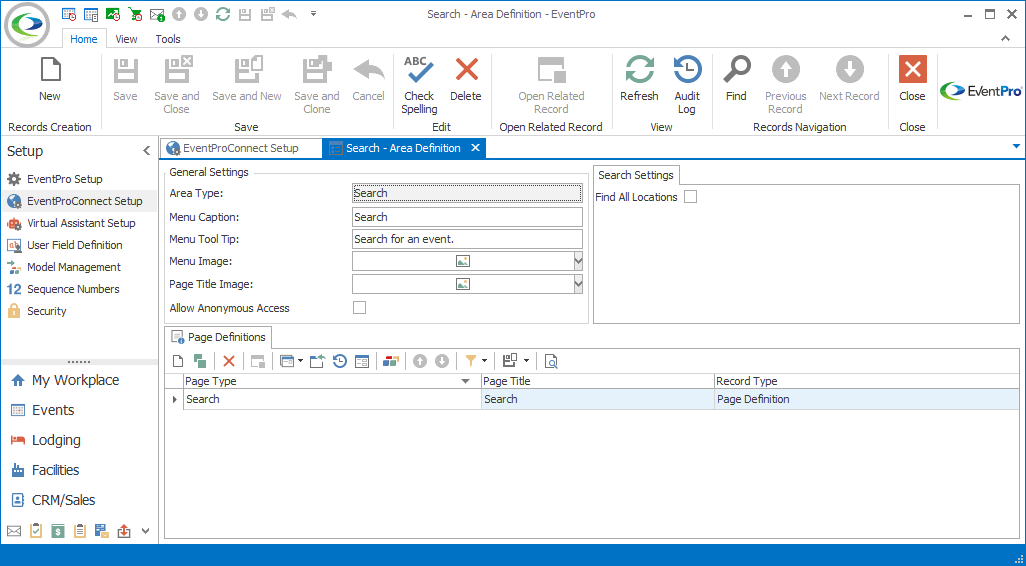Open Security in navigation
Image resolution: width=1026 pixels, height=566 pixels.
pyautogui.click(x=46, y=311)
